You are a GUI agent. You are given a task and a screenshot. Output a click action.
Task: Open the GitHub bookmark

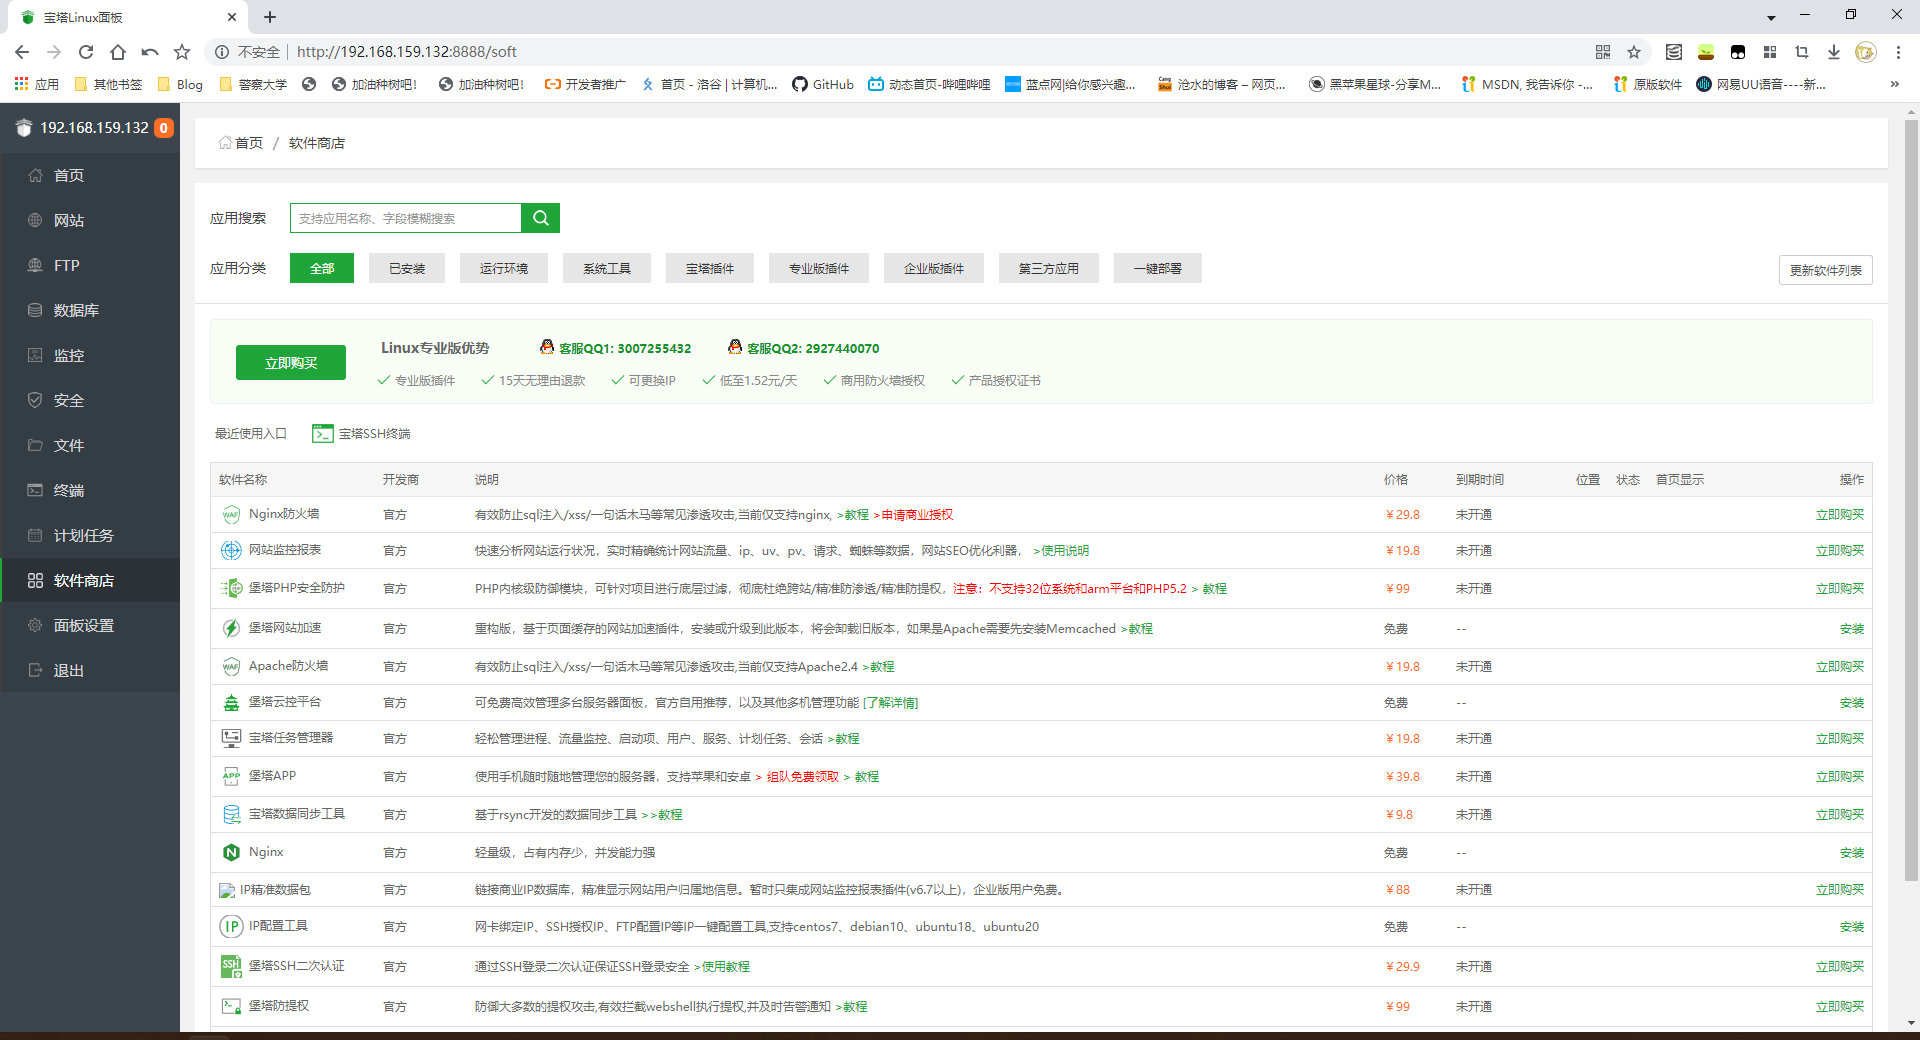822,84
